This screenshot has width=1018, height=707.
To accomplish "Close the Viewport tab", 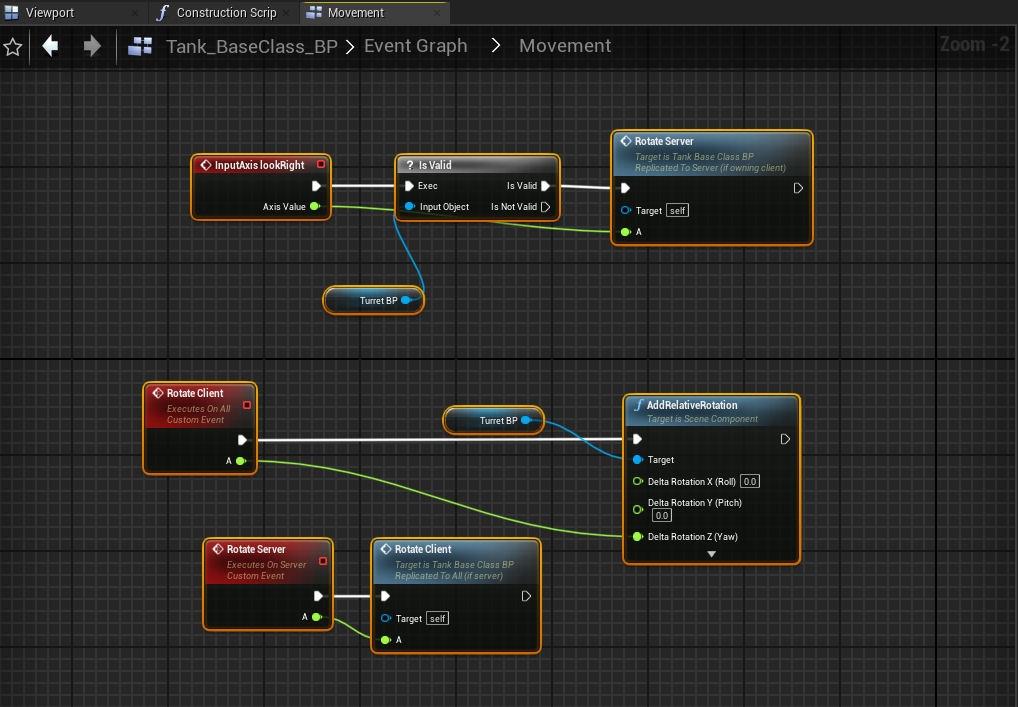I will point(135,13).
